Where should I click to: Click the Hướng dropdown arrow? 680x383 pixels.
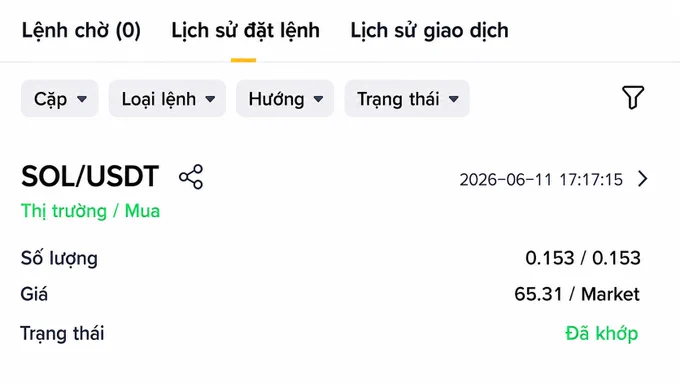coord(318,99)
